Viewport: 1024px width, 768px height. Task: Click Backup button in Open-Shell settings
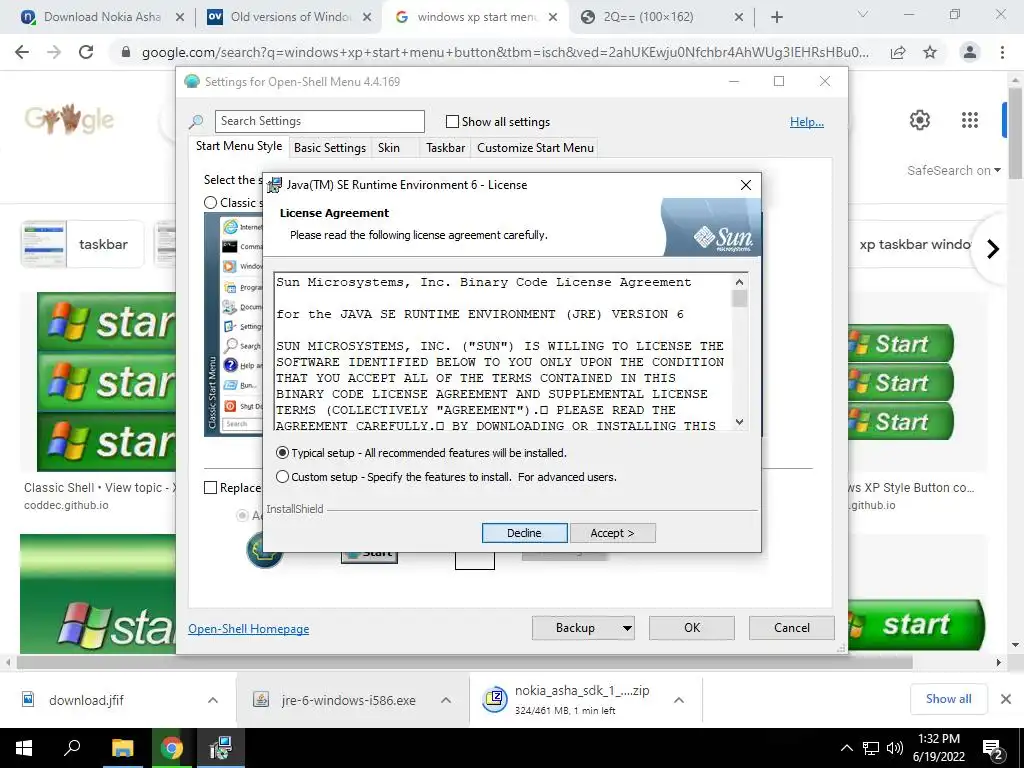coord(575,628)
